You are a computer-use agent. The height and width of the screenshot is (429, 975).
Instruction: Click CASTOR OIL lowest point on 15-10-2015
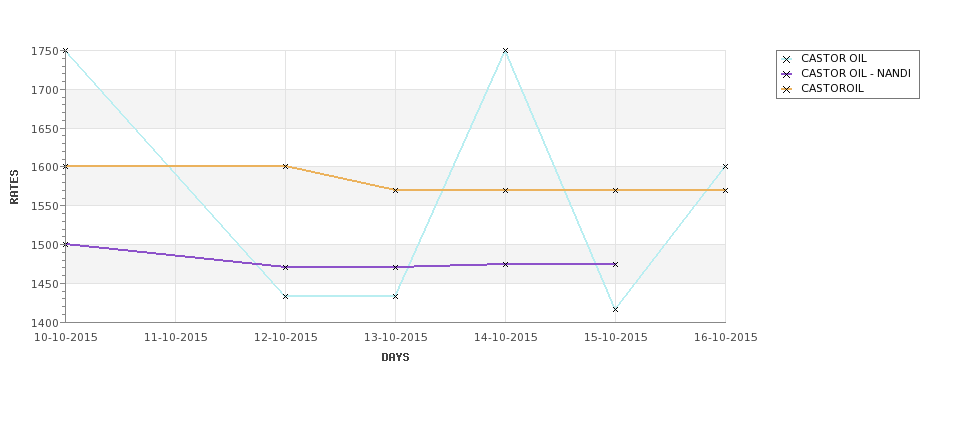[x=616, y=310]
